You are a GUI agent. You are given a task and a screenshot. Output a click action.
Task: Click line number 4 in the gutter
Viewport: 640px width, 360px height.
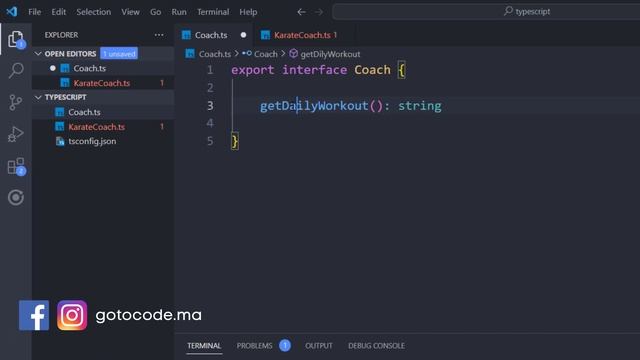pyautogui.click(x=210, y=123)
